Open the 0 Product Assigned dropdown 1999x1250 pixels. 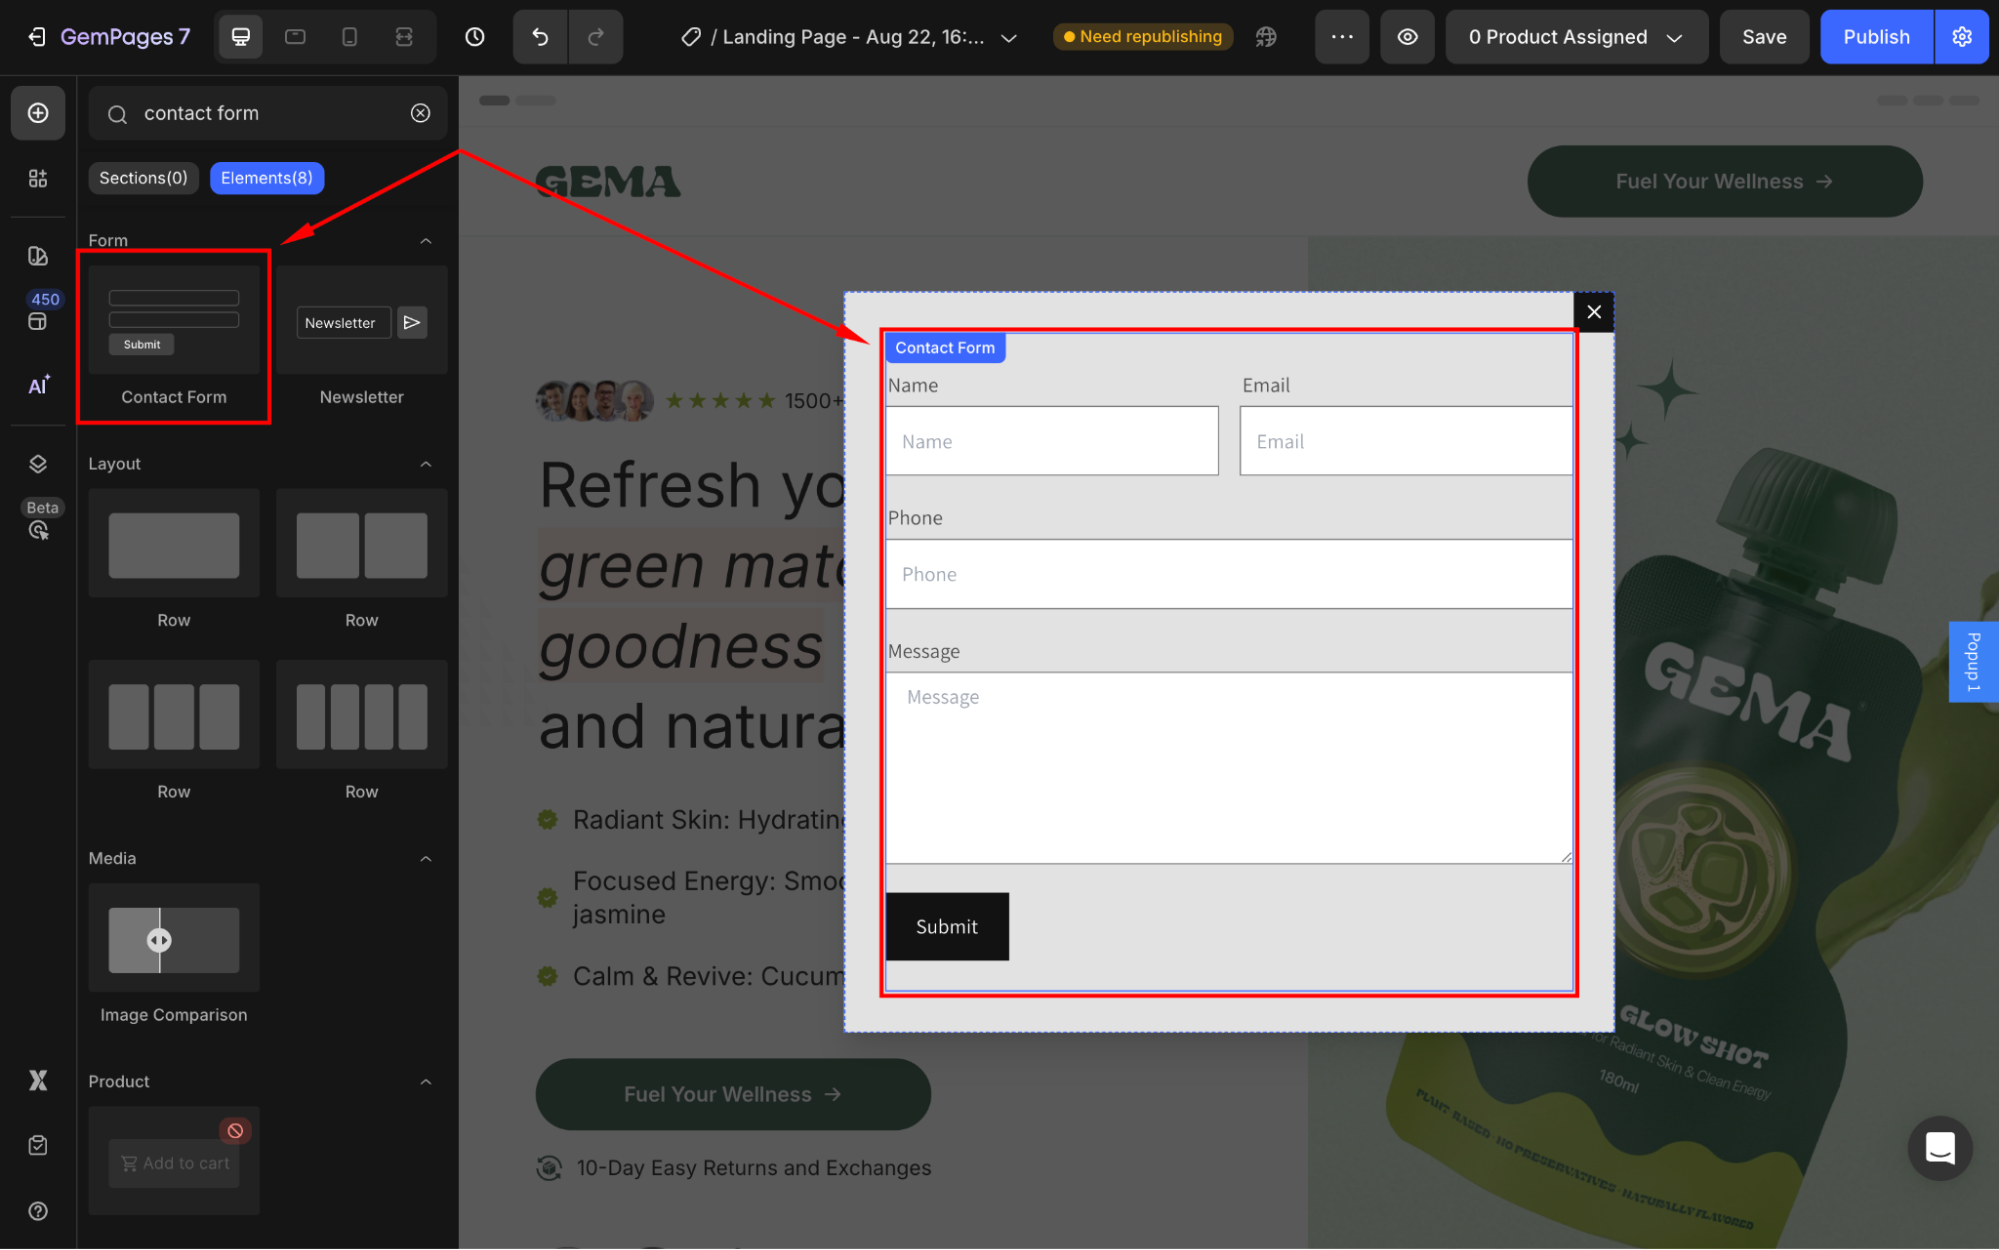point(1575,37)
